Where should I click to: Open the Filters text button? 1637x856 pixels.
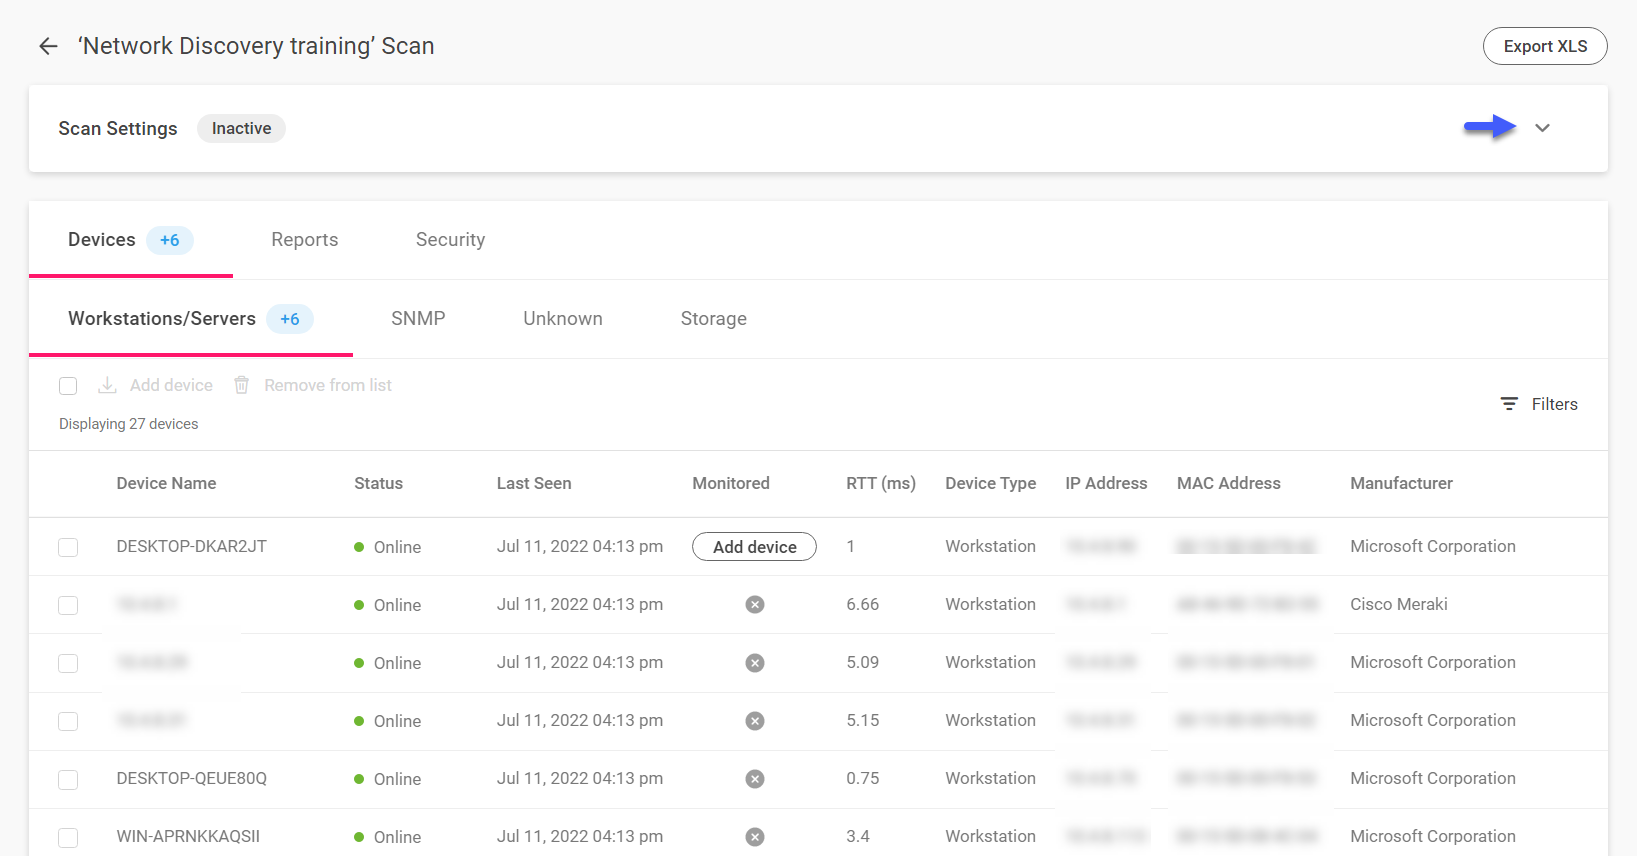(x=1555, y=404)
